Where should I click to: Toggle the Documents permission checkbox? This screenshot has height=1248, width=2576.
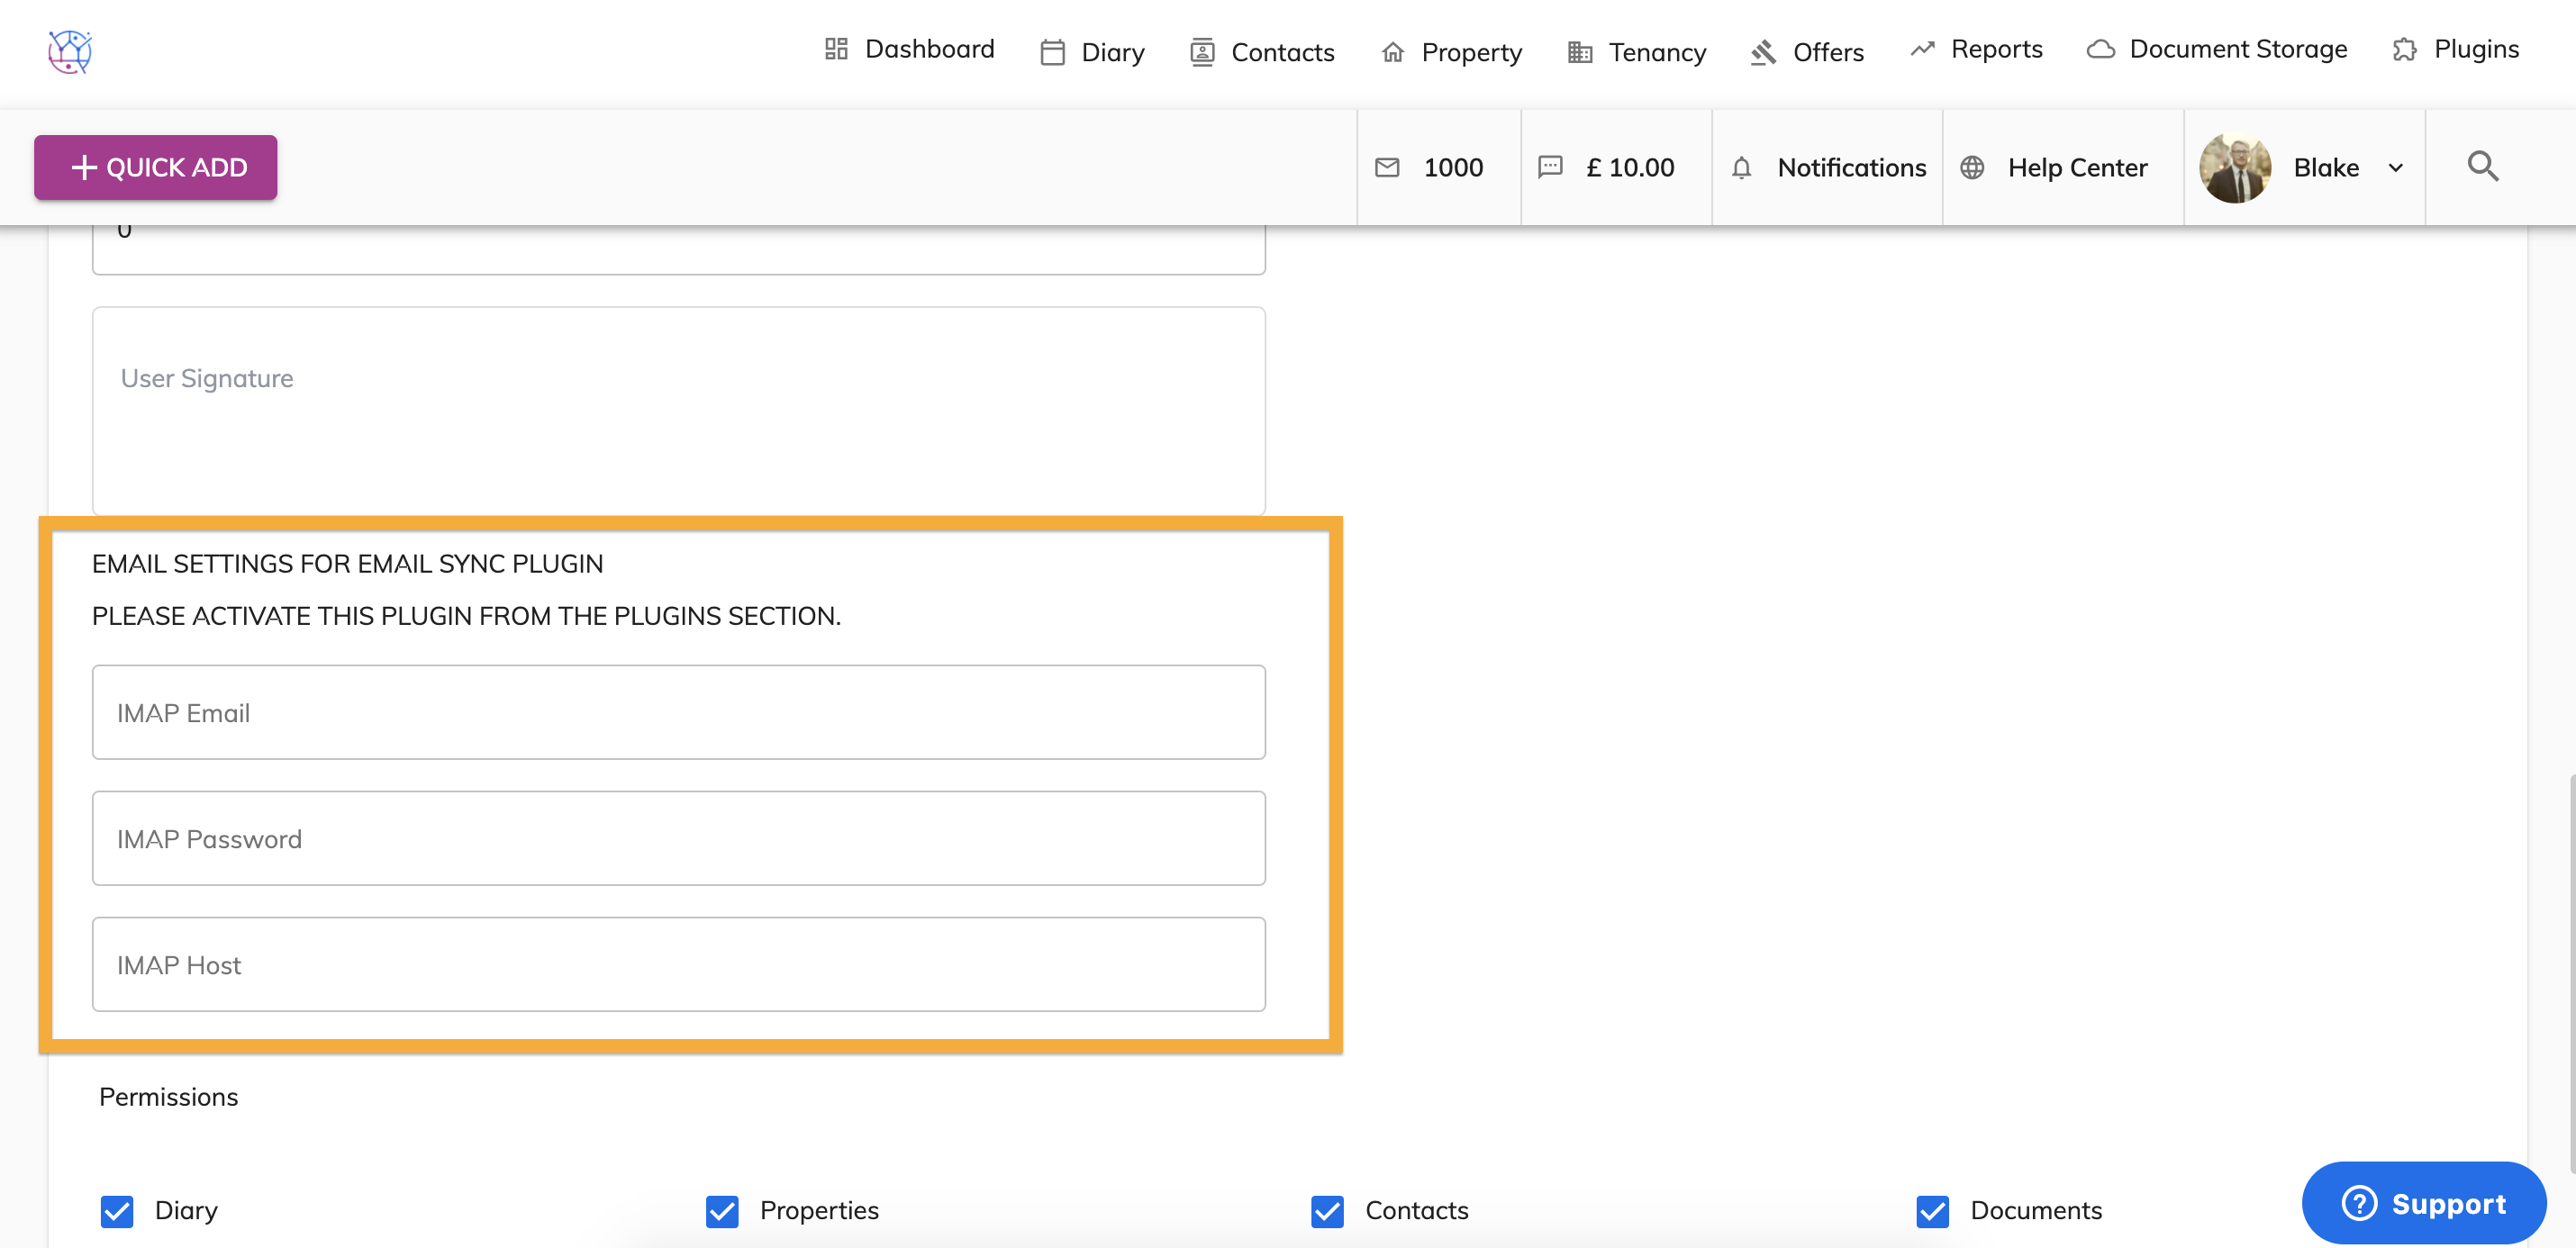click(x=1932, y=1211)
